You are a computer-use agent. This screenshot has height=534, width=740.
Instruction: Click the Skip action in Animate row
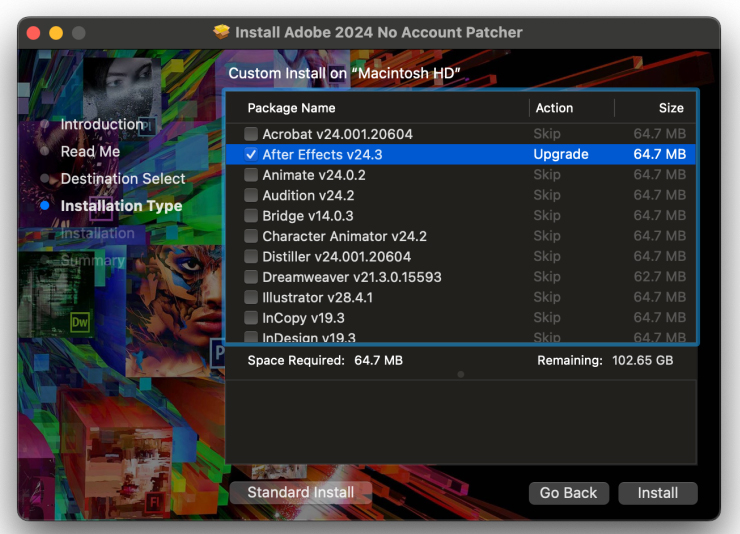click(547, 175)
